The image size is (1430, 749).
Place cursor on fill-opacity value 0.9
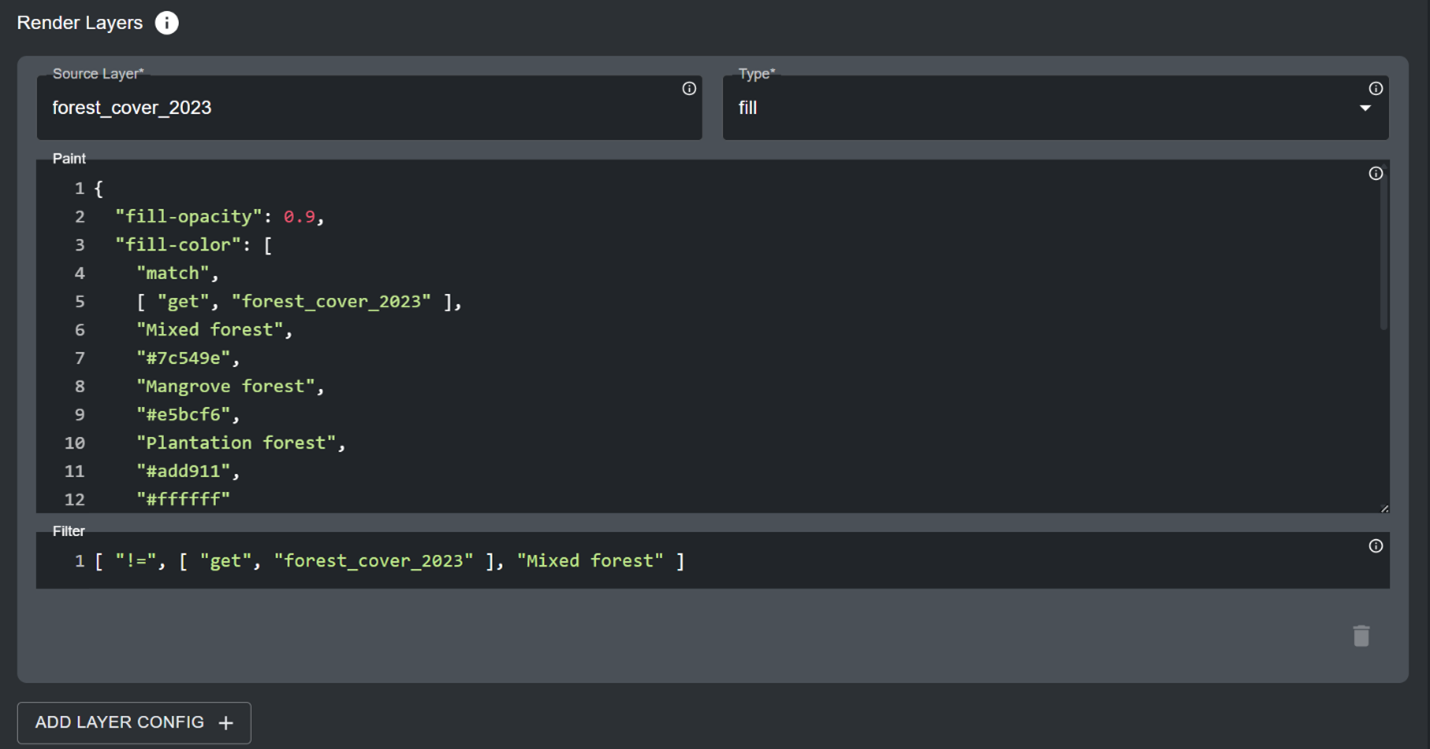(299, 217)
